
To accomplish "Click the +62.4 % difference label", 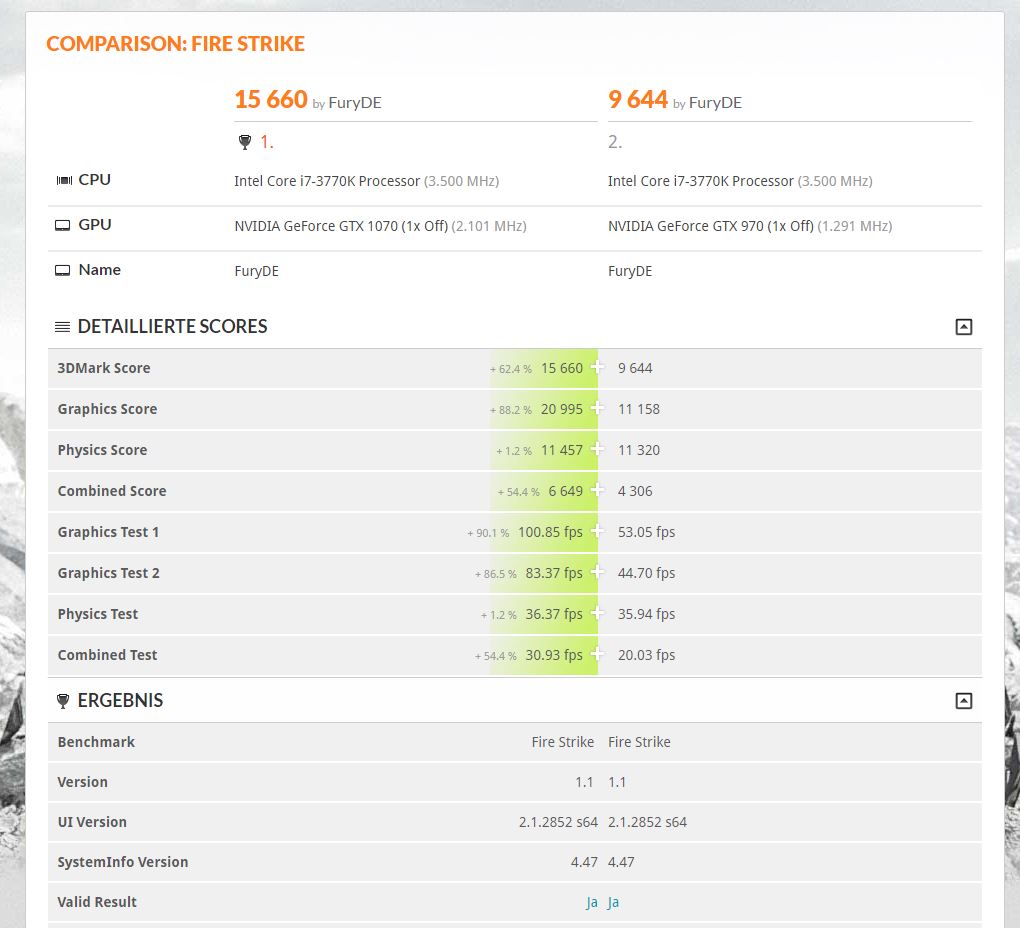I will tap(511, 369).
